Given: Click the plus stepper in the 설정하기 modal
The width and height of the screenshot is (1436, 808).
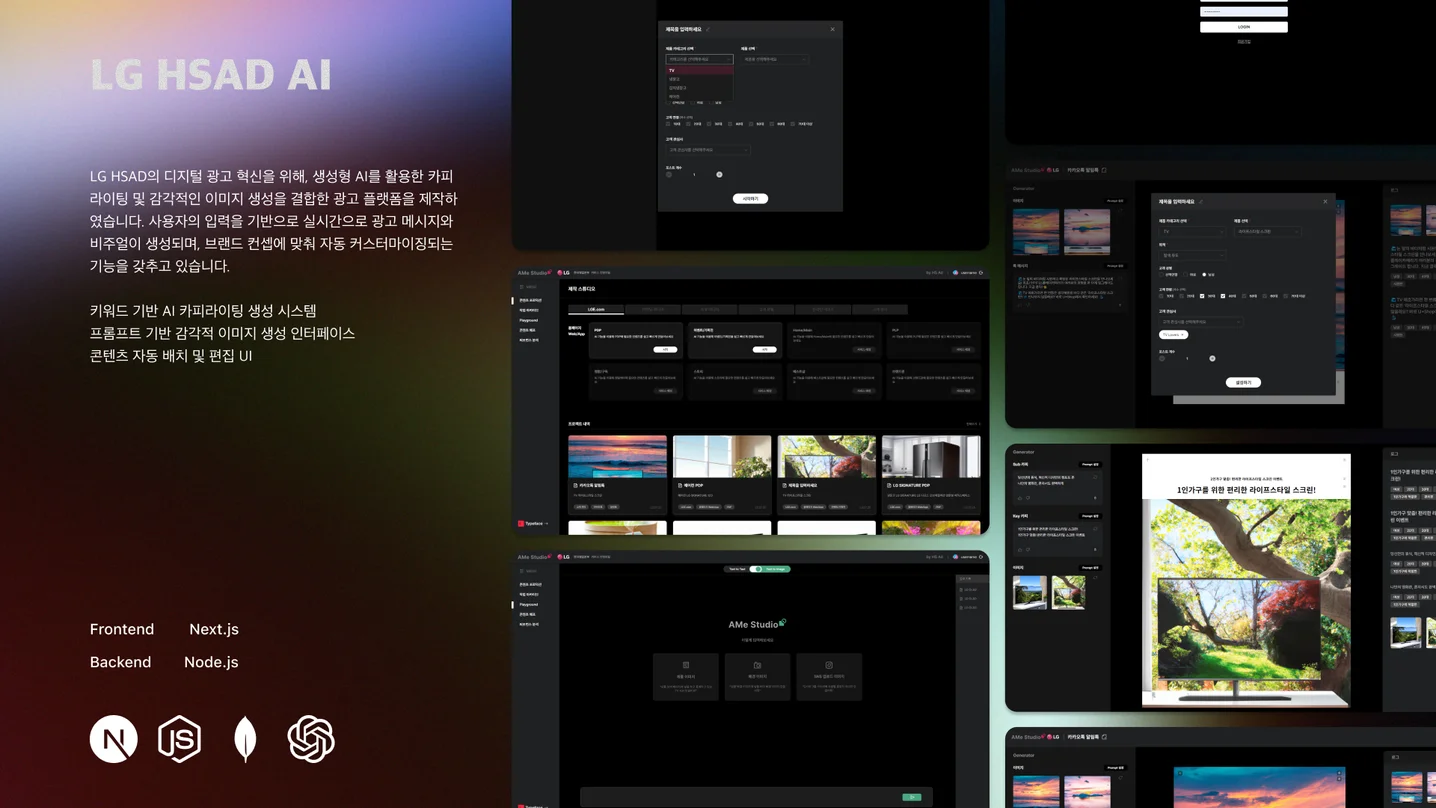Looking at the screenshot, I should 1212,358.
